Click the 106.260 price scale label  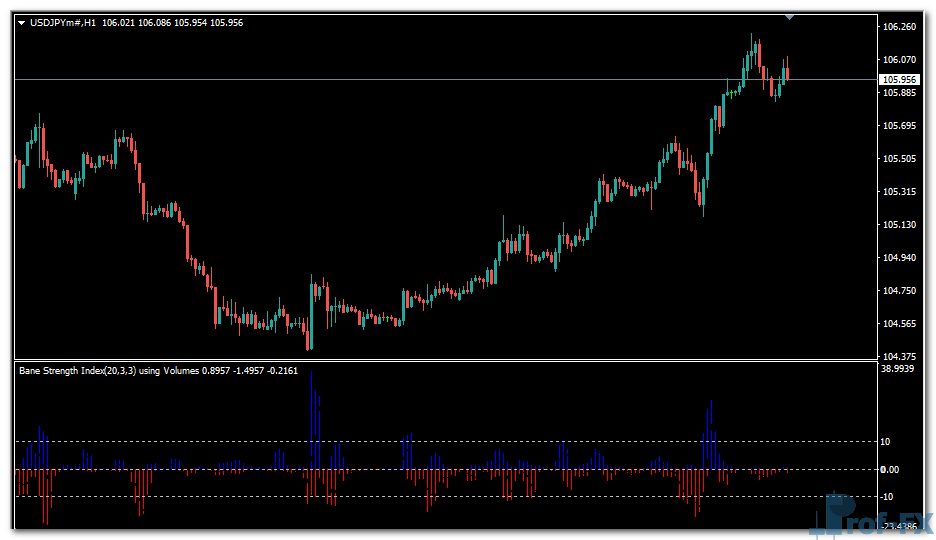(x=899, y=27)
